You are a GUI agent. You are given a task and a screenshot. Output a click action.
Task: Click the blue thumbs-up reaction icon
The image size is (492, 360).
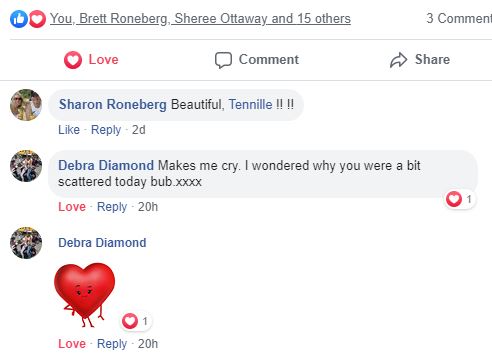[x=19, y=19]
